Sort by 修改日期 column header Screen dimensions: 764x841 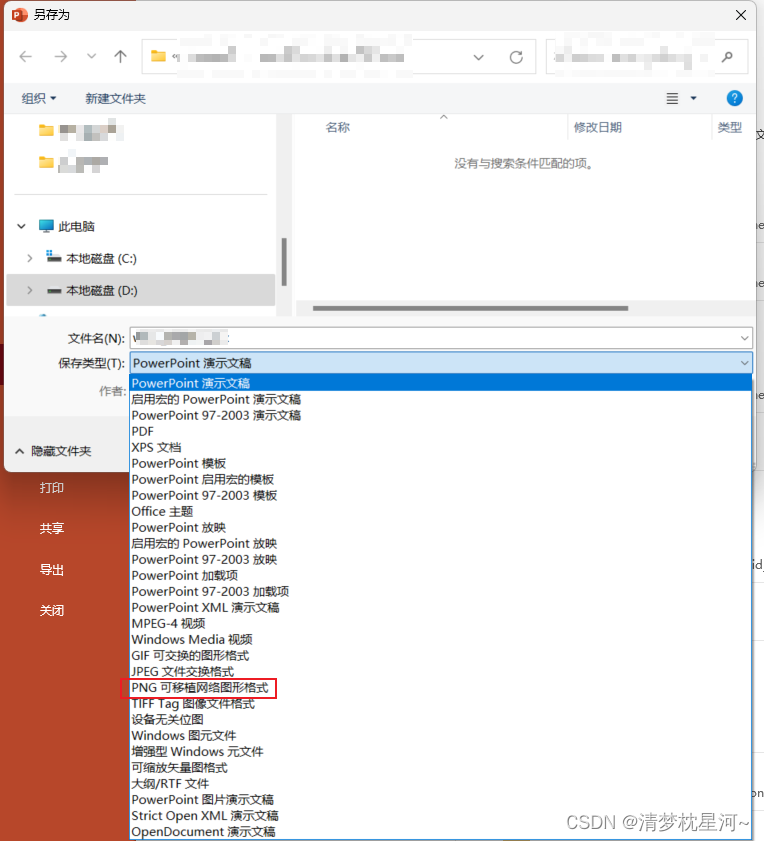(x=598, y=127)
